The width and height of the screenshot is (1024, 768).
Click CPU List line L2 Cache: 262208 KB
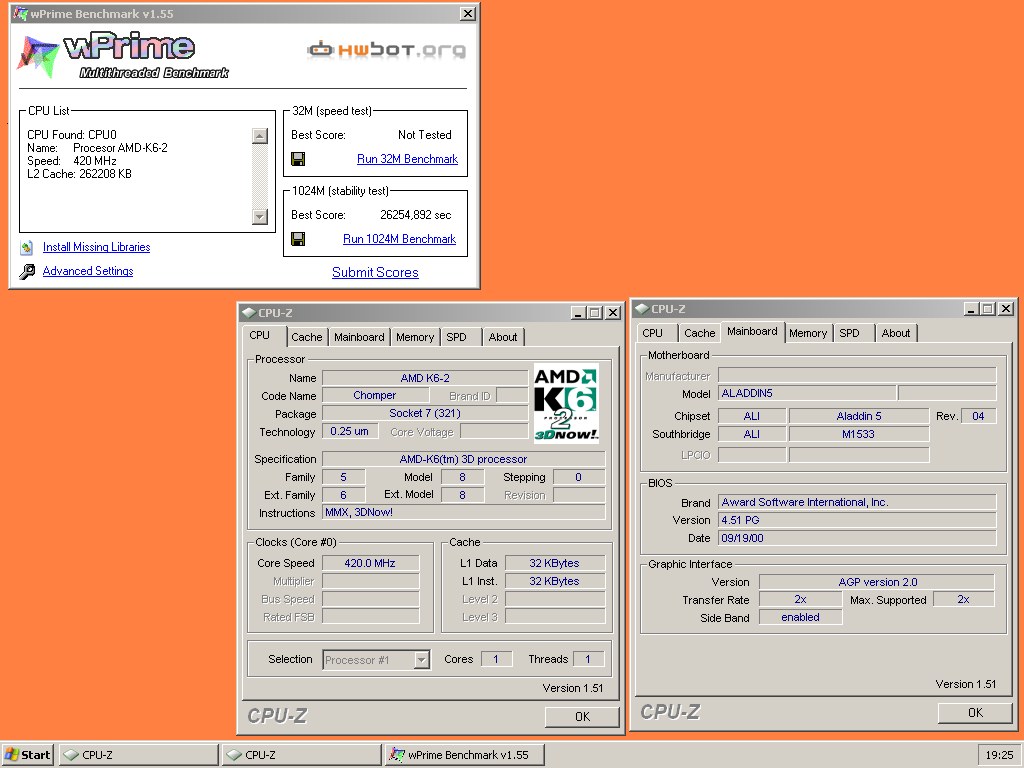[x=80, y=174]
